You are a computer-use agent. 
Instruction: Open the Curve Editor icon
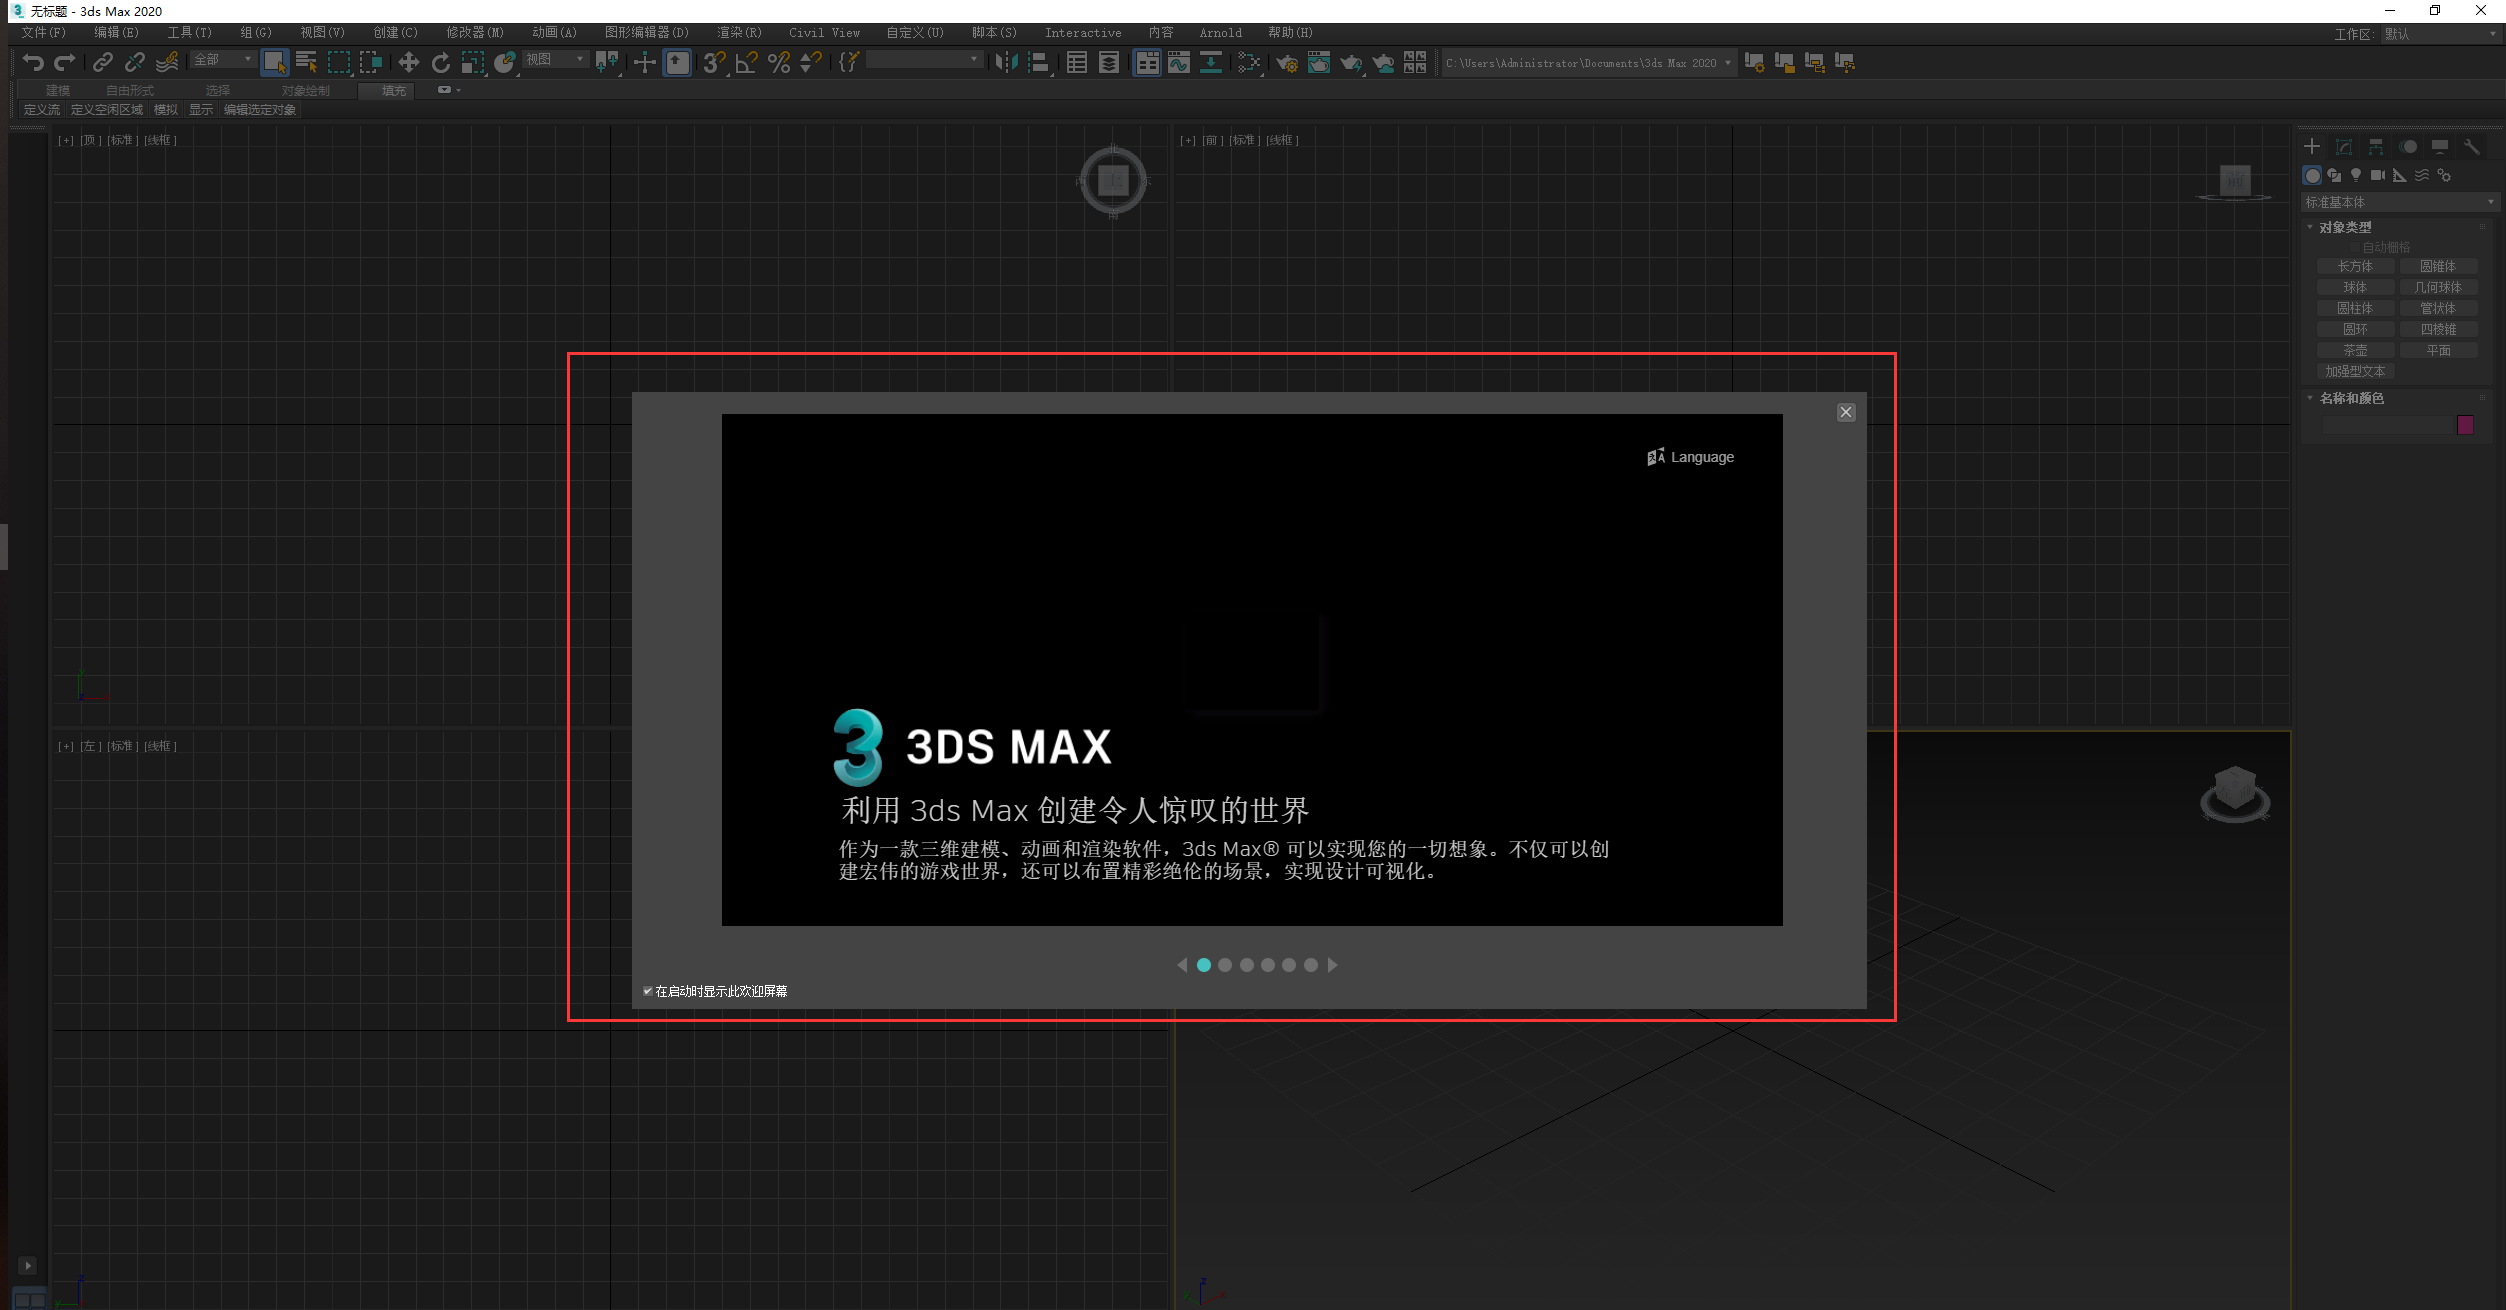[x=1179, y=62]
